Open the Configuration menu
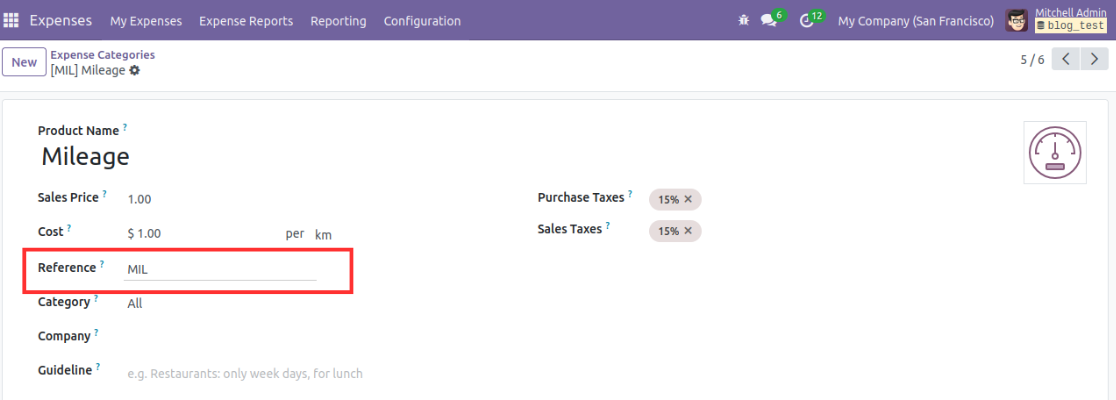Screen dimensions: 1116x400 (422, 21)
